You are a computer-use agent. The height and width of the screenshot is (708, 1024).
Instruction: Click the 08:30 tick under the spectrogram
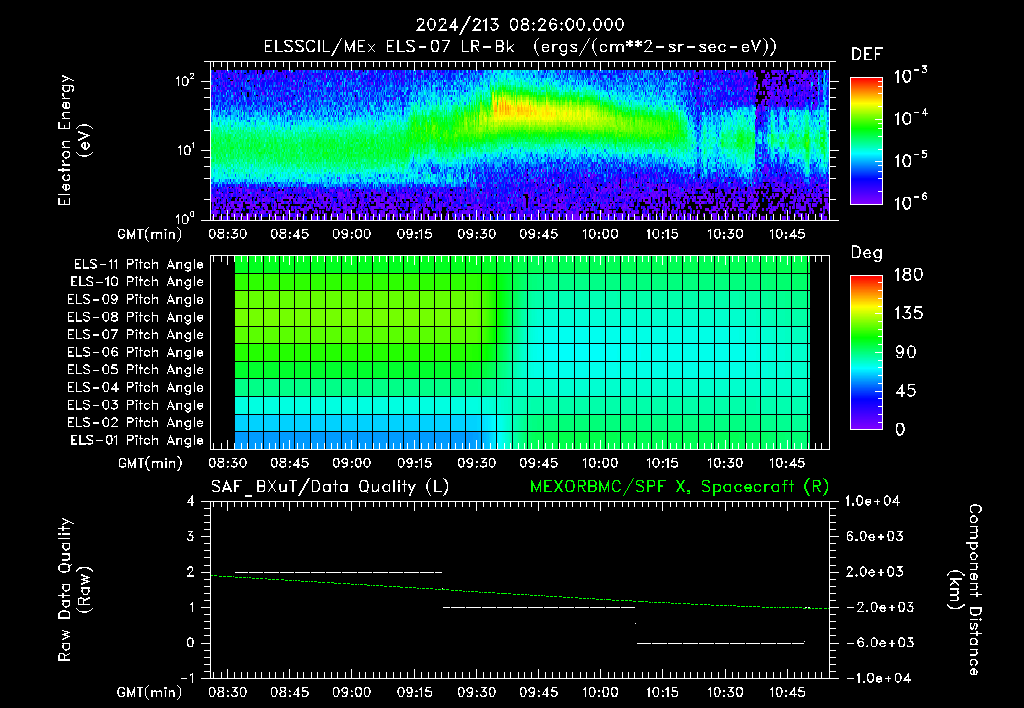pyautogui.click(x=227, y=234)
